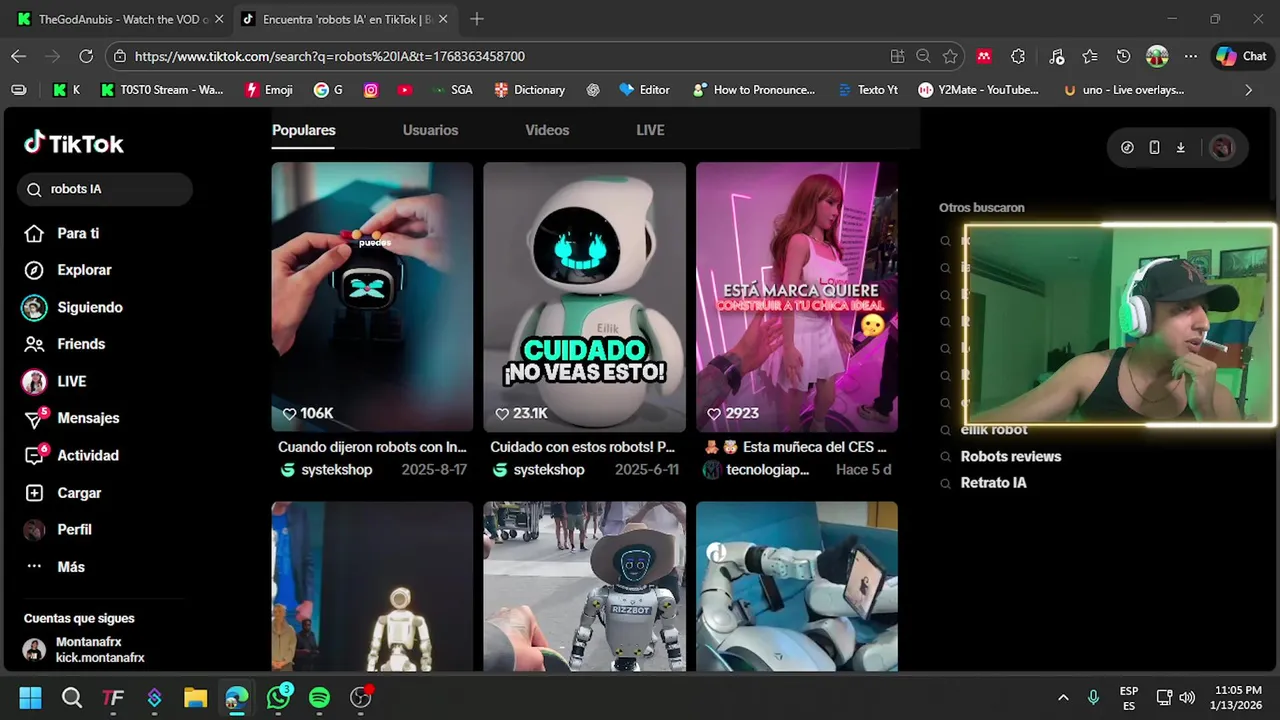Open the robot-holding-tablet video
This screenshot has width=1280, height=720.
pos(797,586)
